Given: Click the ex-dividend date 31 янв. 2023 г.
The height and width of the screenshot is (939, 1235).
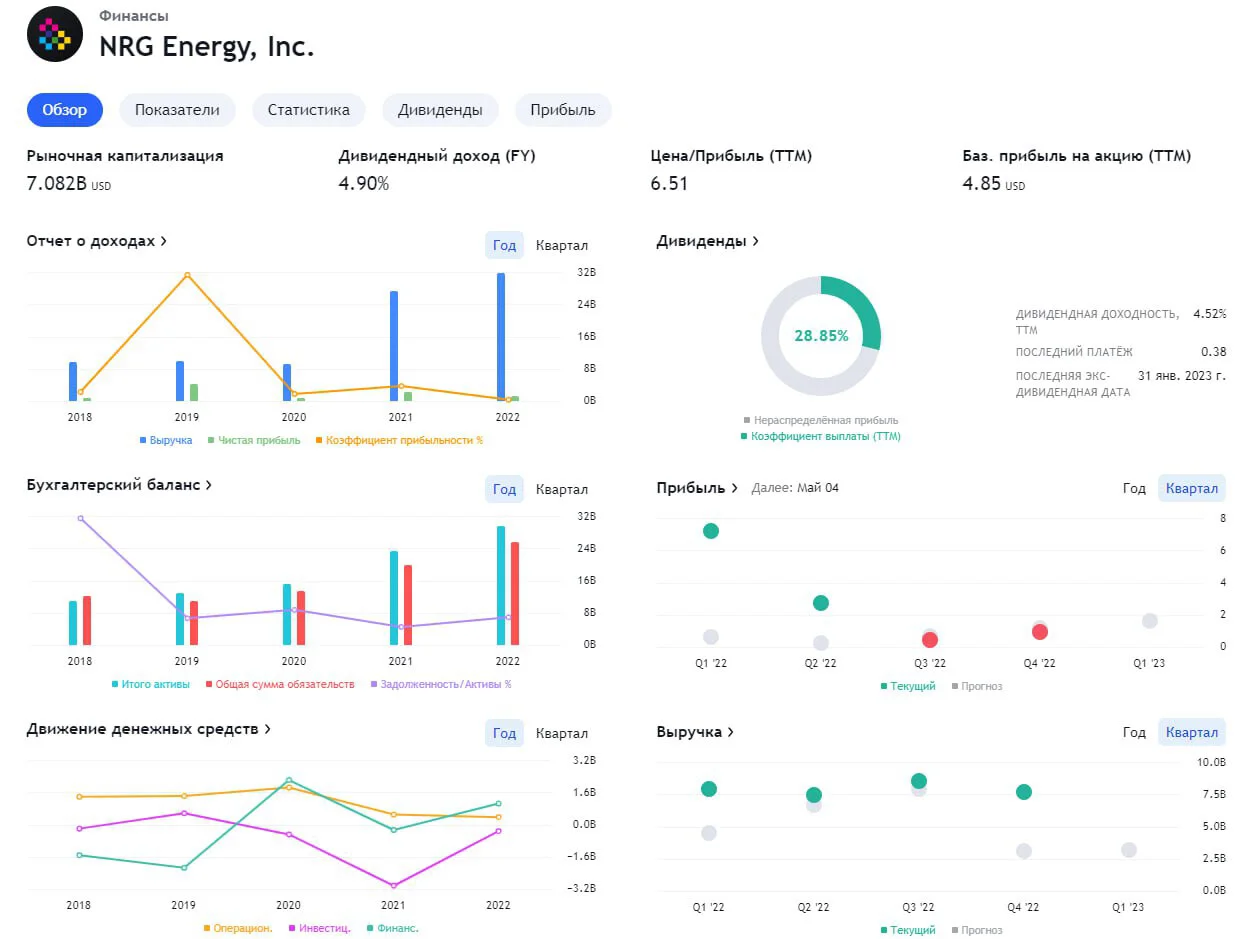Looking at the screenshot, I should (x=1182, y=375).
